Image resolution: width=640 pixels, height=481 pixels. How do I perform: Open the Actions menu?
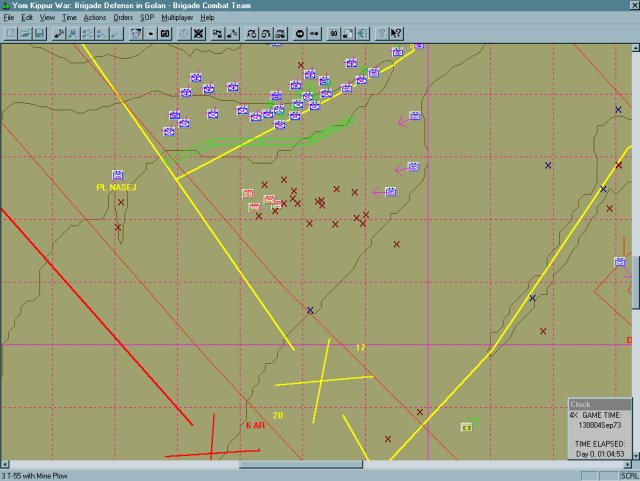[x=95, y=18]
